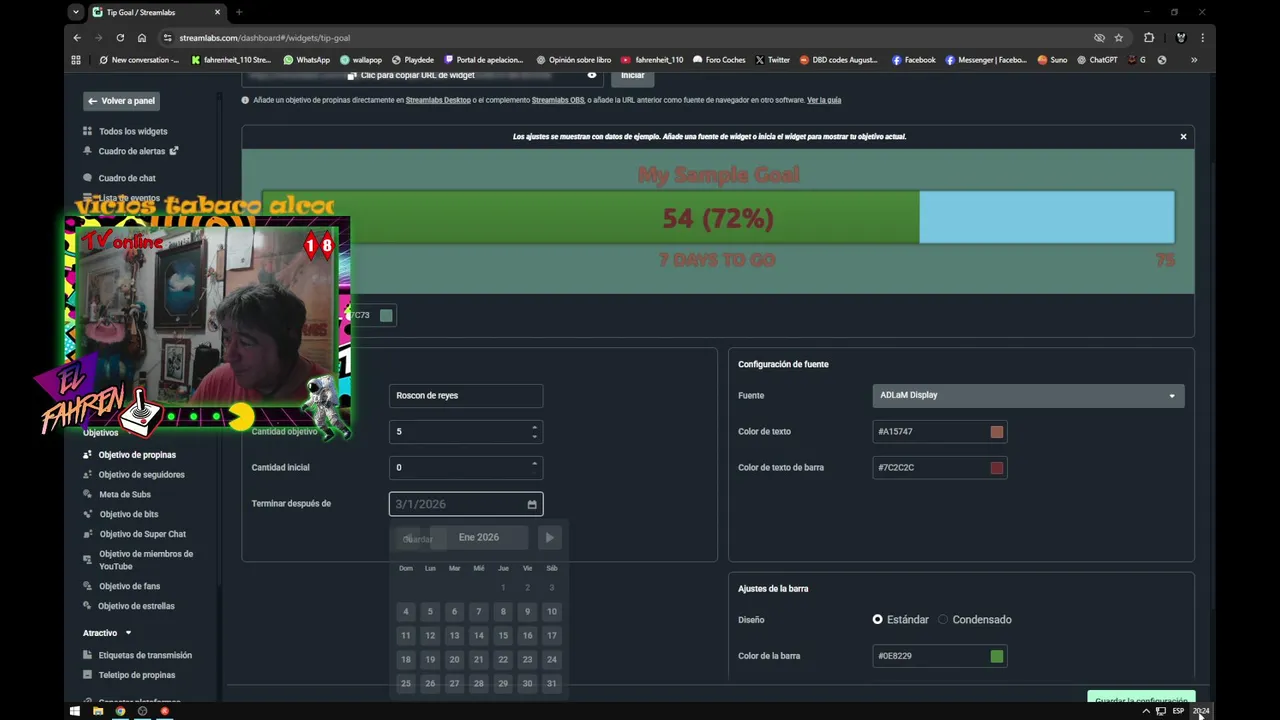The width and height of the screenshot is (1280, 720).
Task: Click the Terminar después de date field
Action: tap(466, 504)
